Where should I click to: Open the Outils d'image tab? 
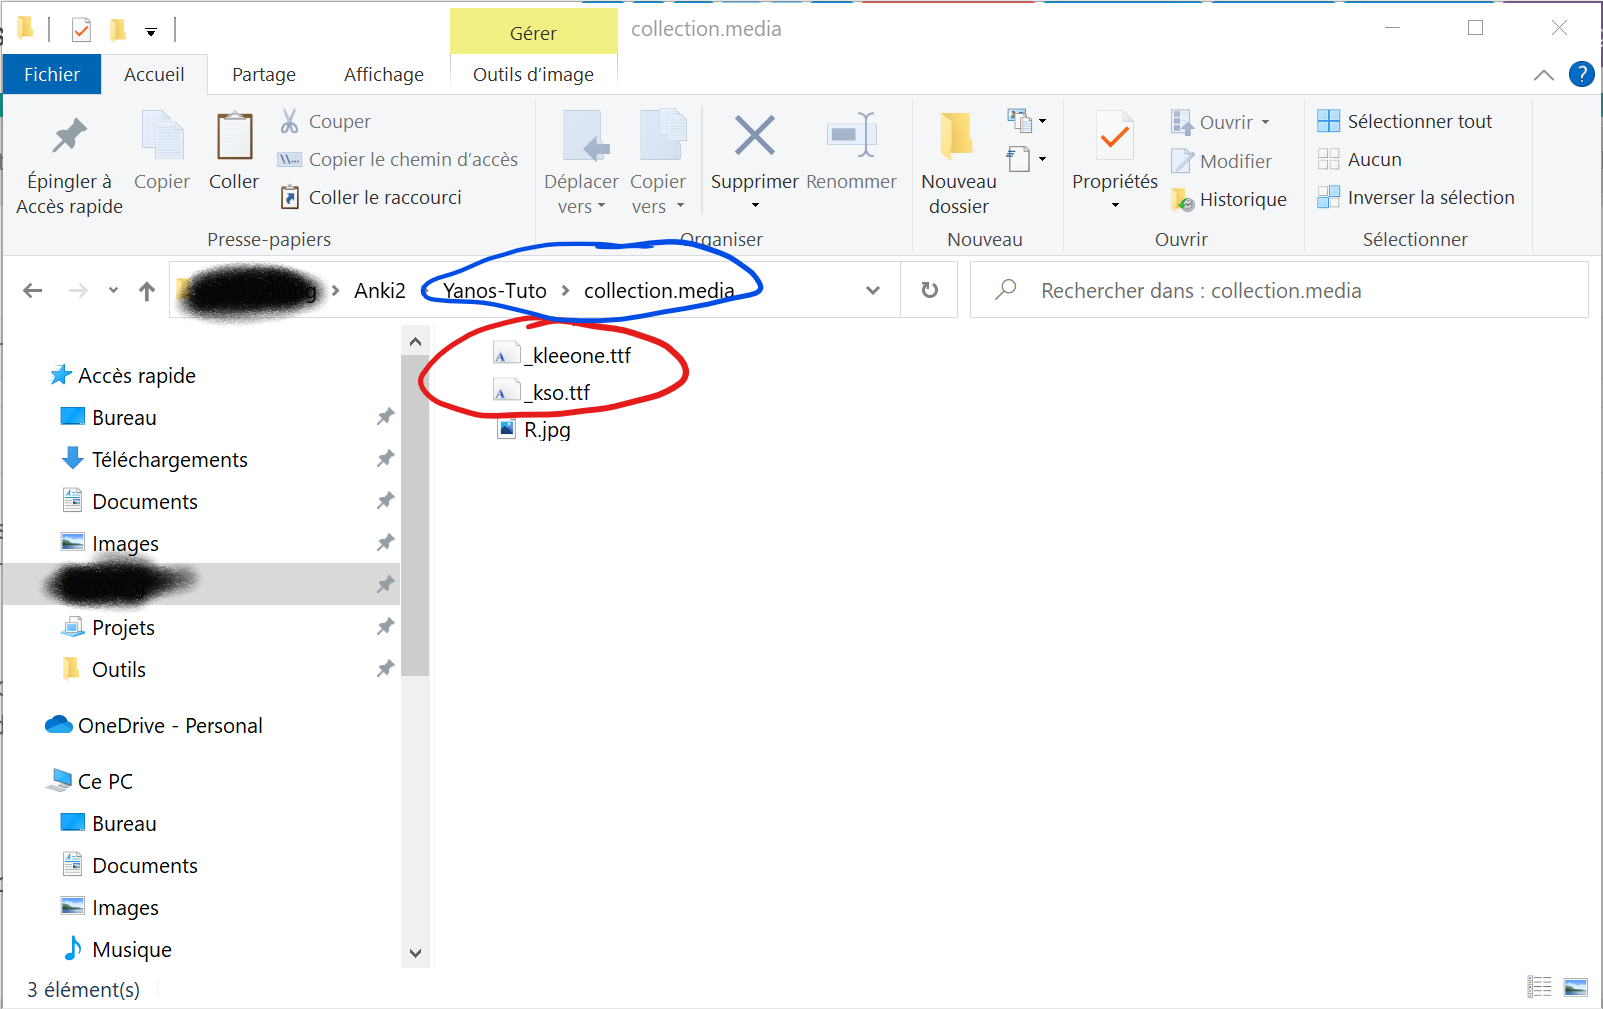click(533, 73)
